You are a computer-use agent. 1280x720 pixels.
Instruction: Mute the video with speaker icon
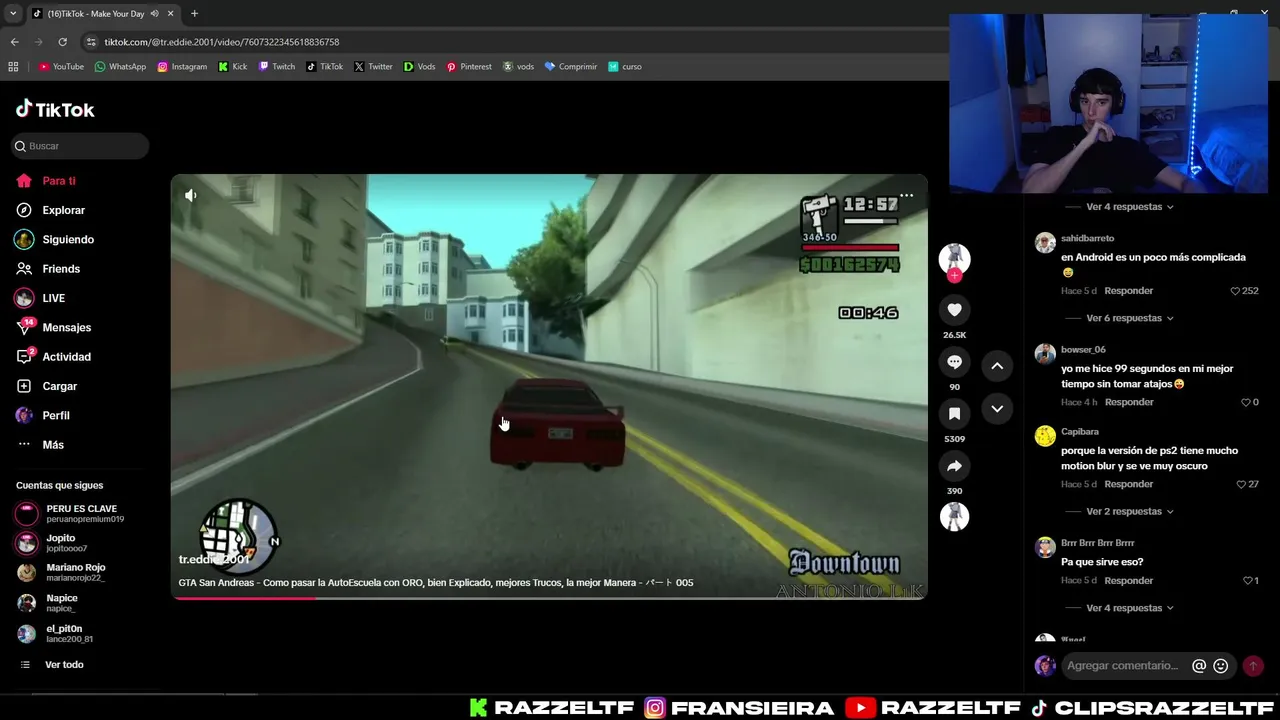(x=190, y=195)
